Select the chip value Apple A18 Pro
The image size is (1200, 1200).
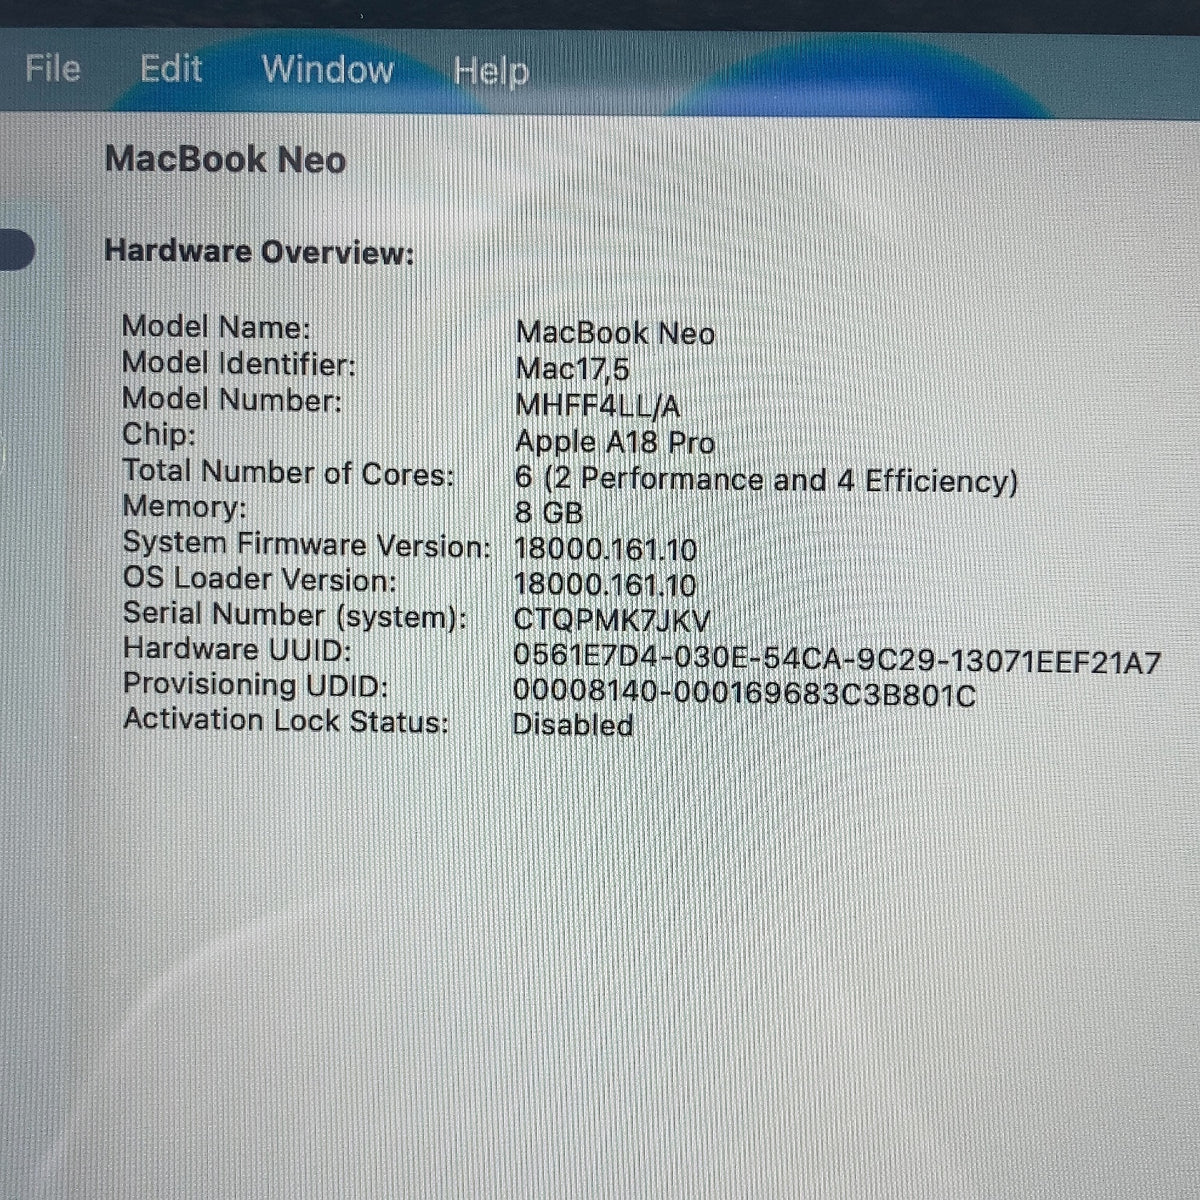pyautogui.click(x=615, y=442)
